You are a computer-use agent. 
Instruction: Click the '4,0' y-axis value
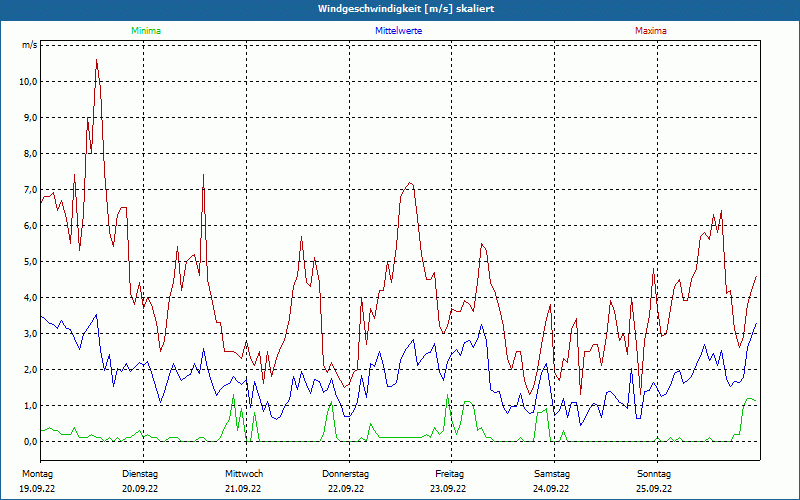(30, 297)
